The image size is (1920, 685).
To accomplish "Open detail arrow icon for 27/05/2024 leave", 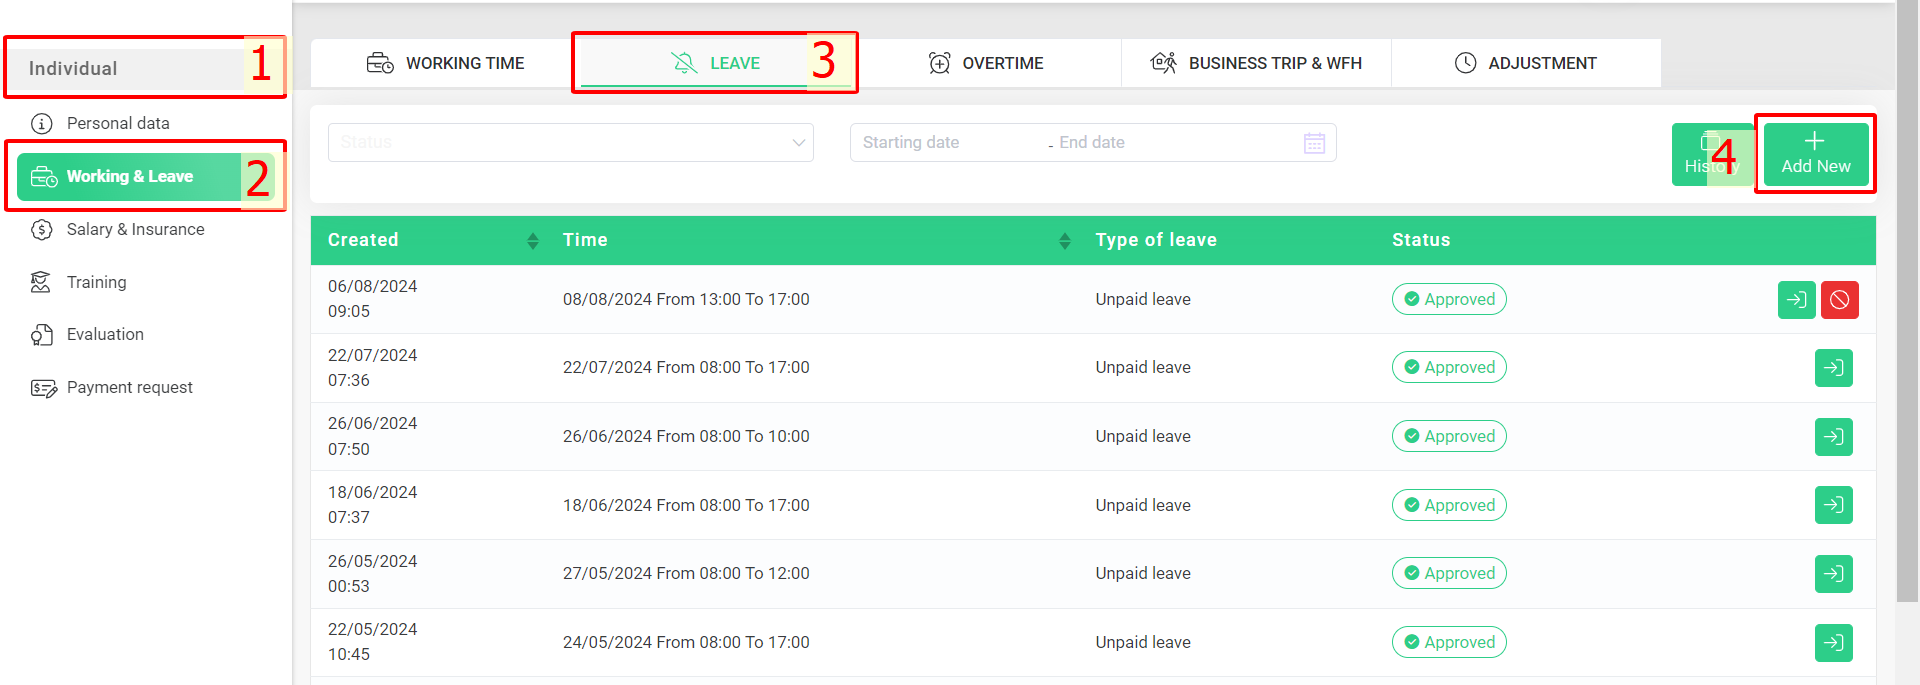I will (1833, 574).
